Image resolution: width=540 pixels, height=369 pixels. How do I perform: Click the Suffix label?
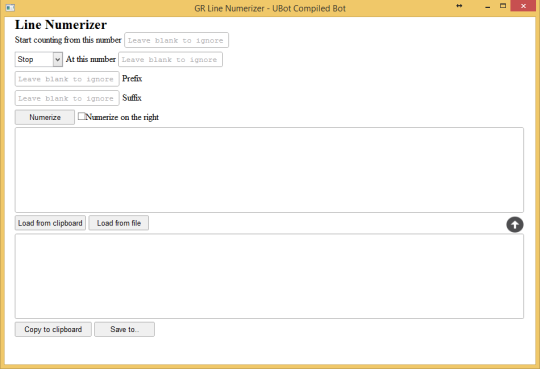point(132,98)
